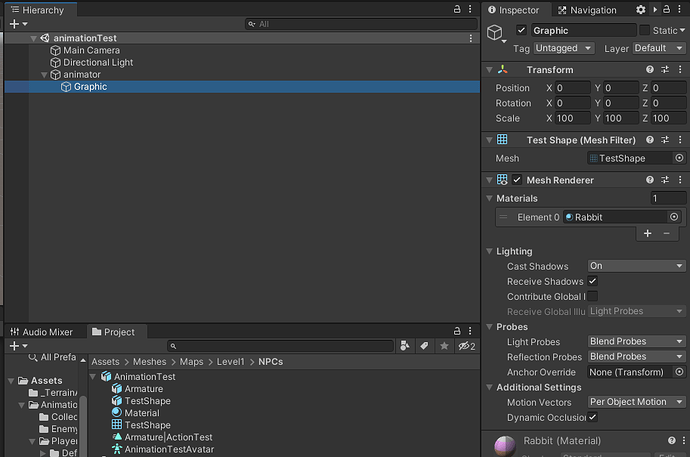Open Static flags dropdown arrow
The width and height of the screenshot is (690, 457).
[682, 30]
